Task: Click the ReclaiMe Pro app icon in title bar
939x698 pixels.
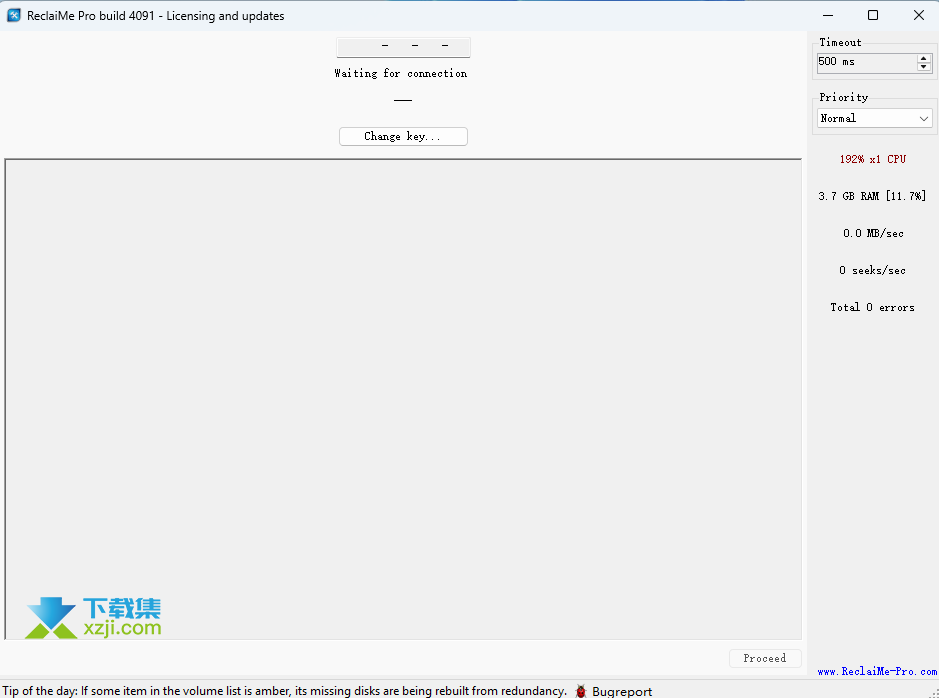Action: pyautogui.click(x=14, y=16)
